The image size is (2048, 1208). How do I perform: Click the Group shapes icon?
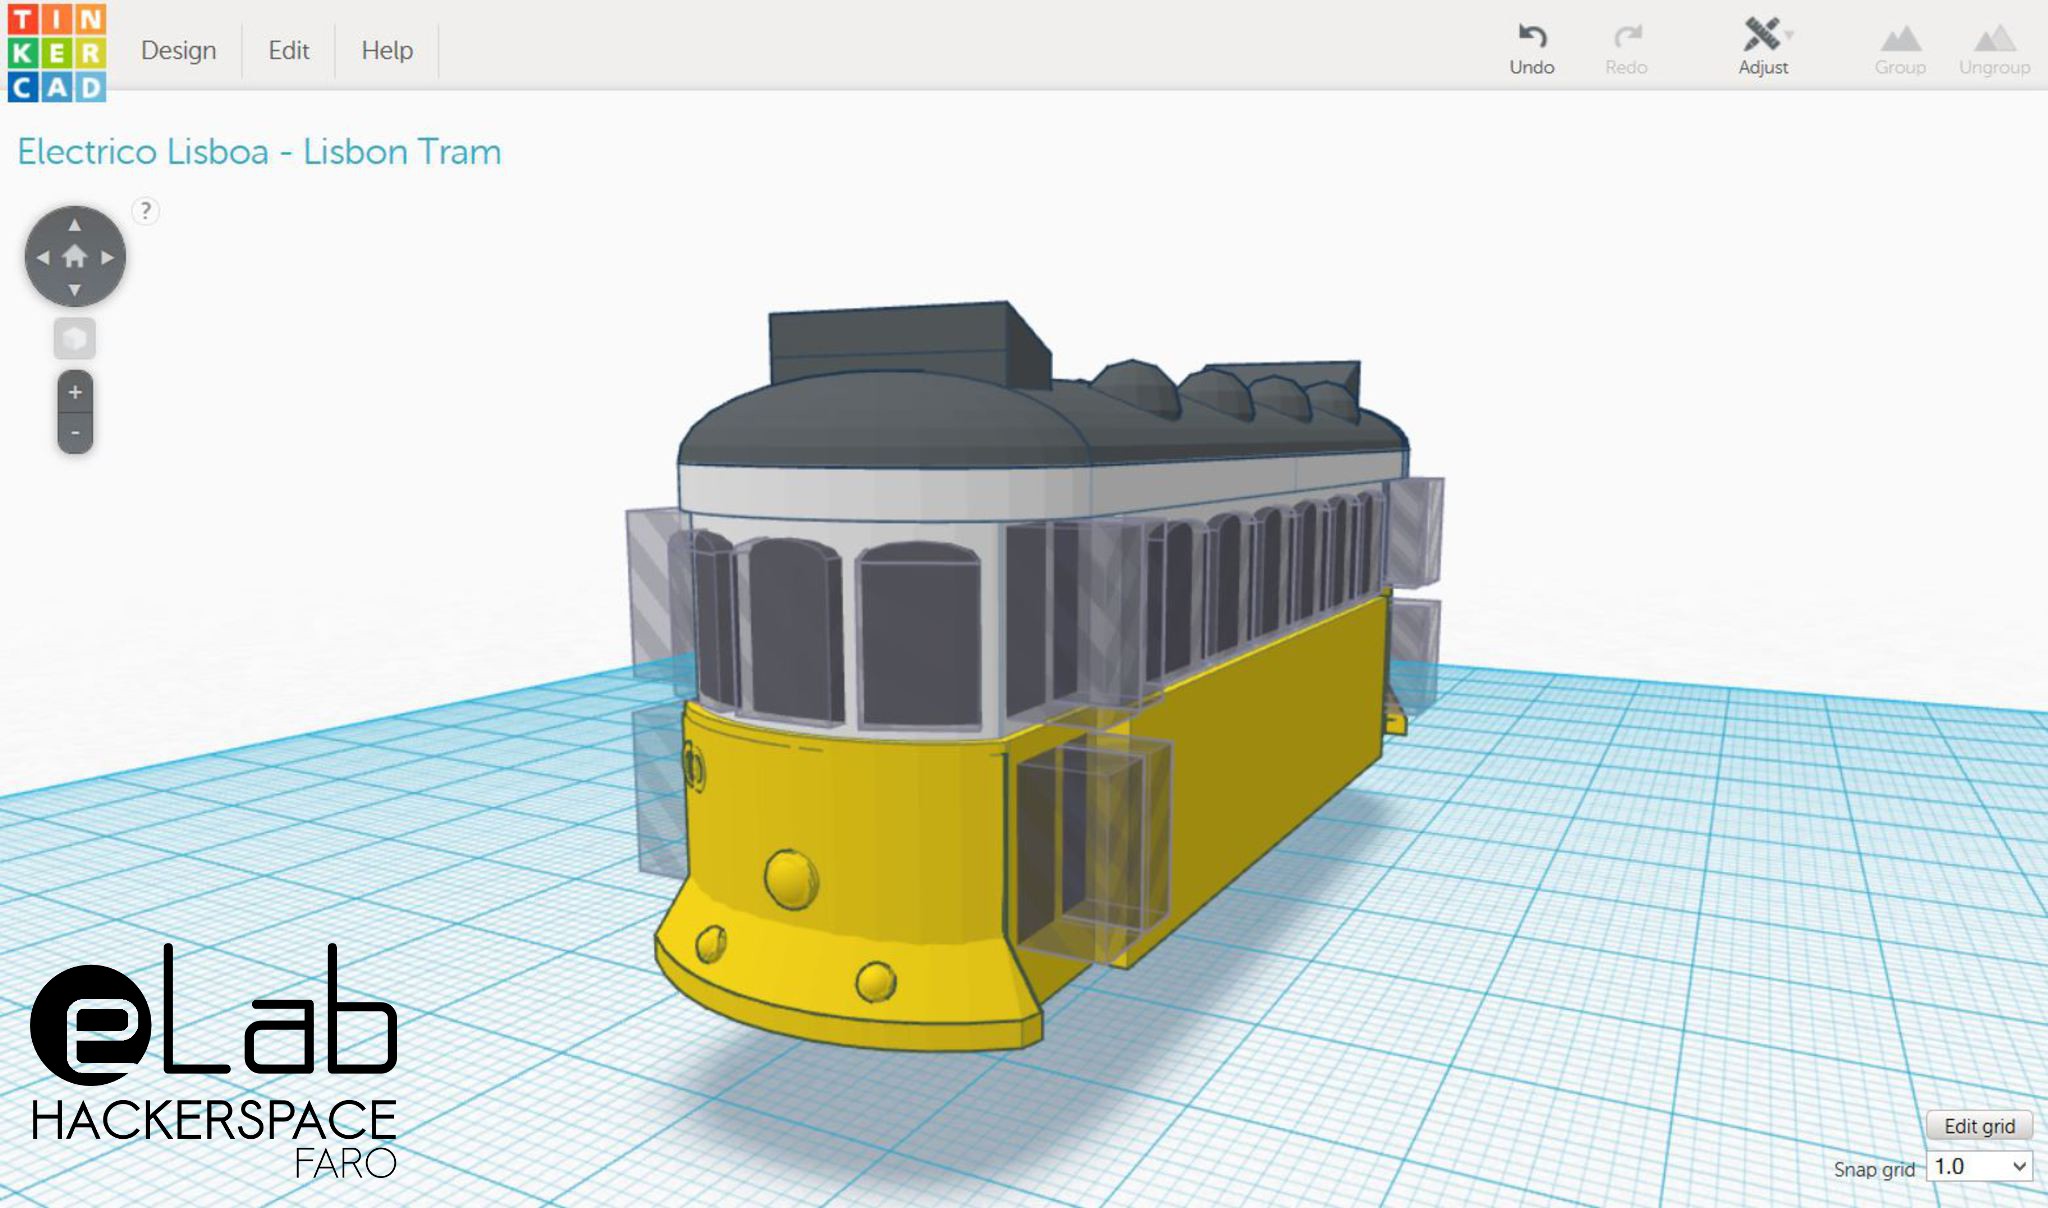[1900, 39]
